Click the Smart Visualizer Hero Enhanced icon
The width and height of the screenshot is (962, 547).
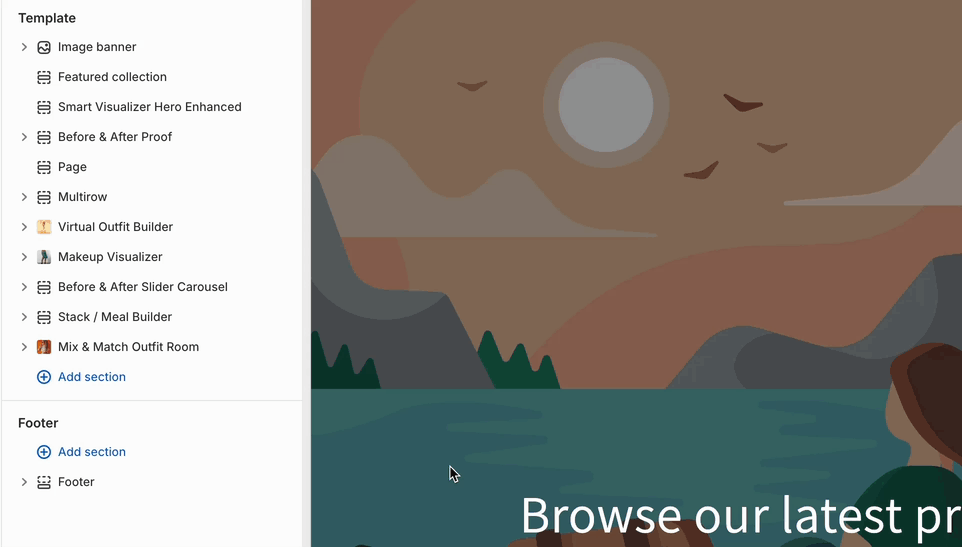tap(44, 107)
